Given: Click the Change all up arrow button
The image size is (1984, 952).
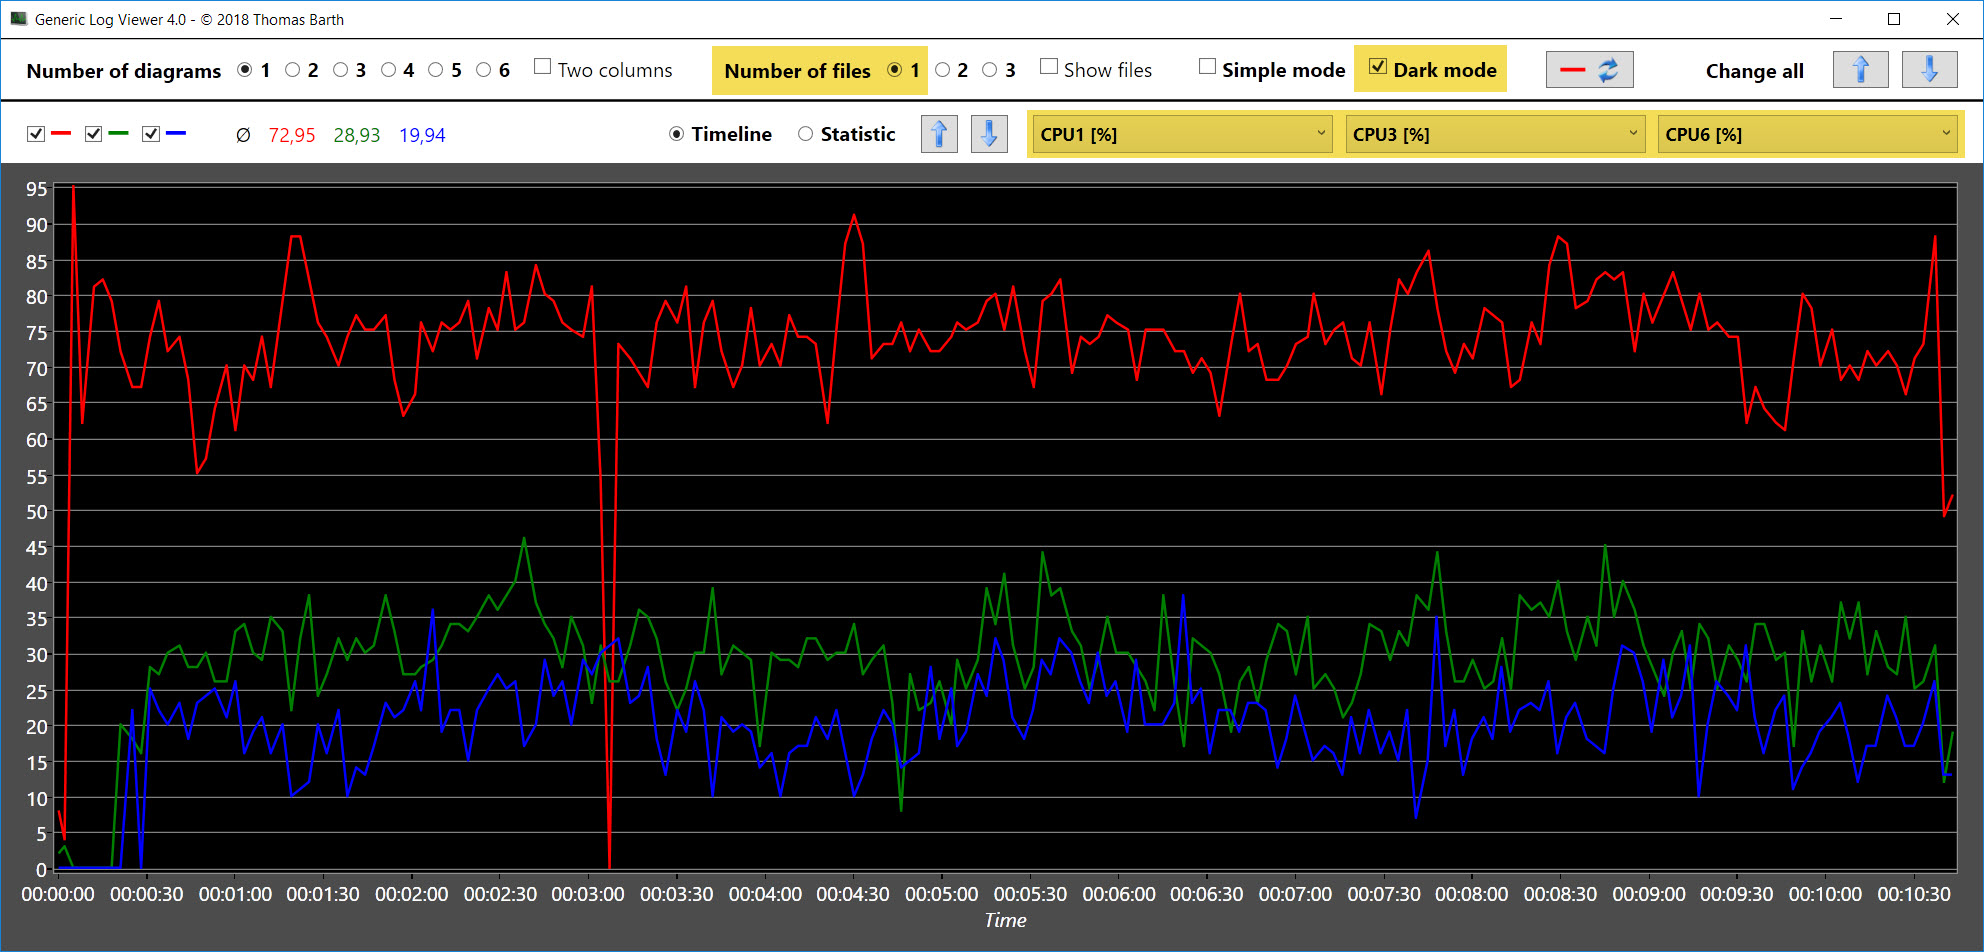Looking at the screenshot, I should tap(1860, 70).
